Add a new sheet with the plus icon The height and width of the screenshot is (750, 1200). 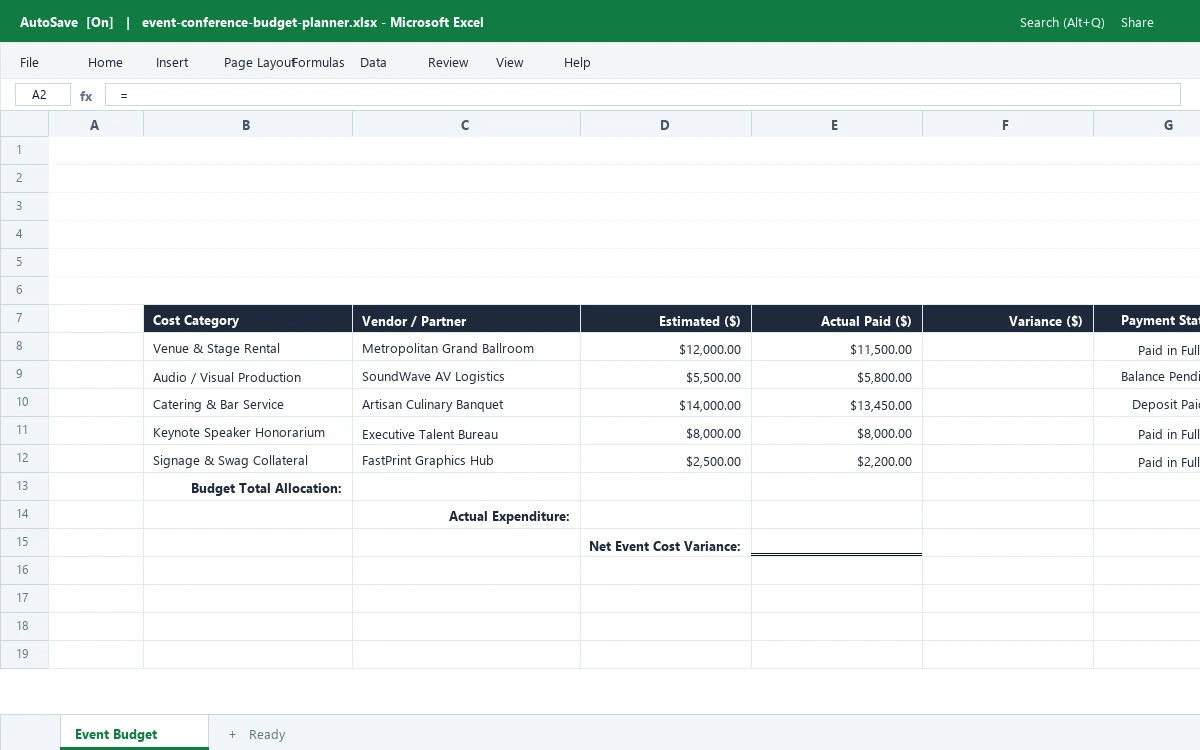coord(232,734)
